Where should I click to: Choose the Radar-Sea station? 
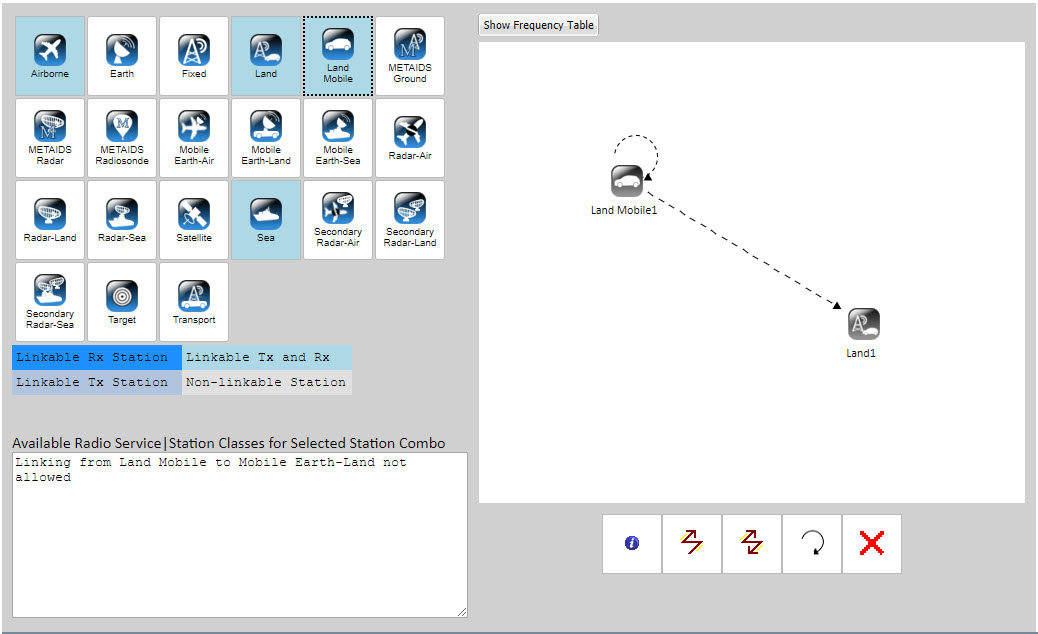122,220
